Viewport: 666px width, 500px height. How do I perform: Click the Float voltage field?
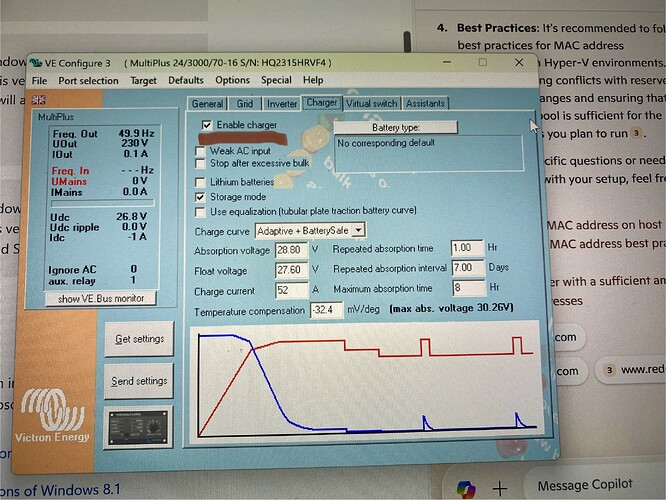pyautogui.click(x=291, y=270)
